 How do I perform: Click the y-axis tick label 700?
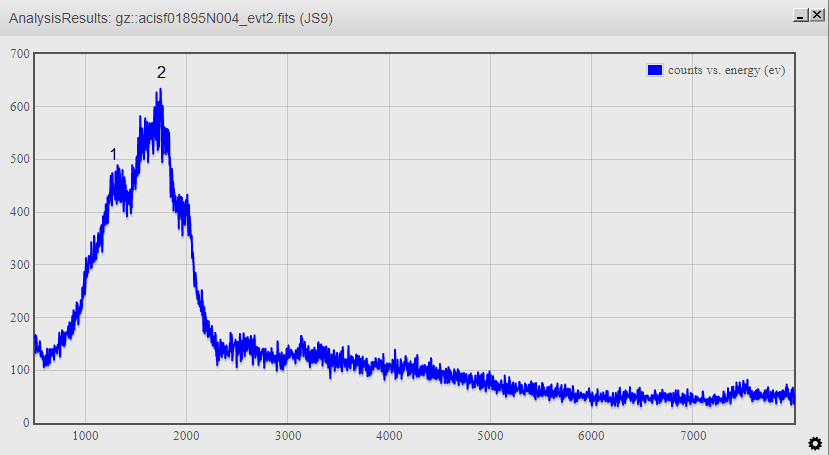pos(19,54)
